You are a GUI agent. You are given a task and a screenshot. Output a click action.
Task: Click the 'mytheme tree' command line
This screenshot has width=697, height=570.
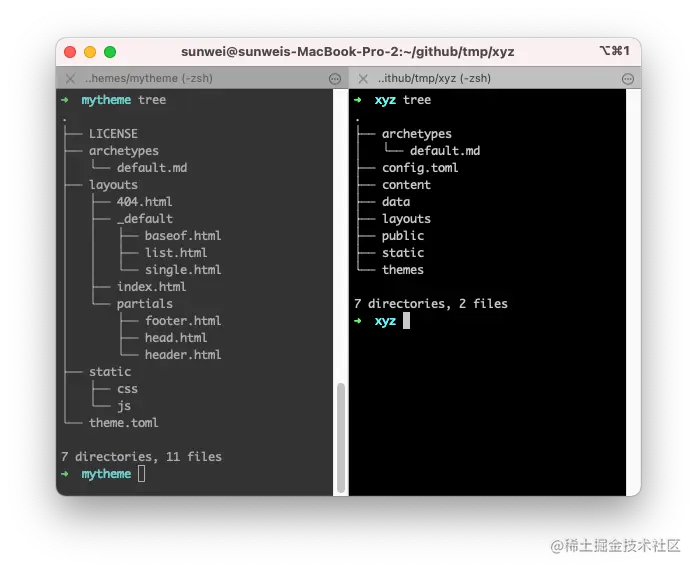coord(124,100)
